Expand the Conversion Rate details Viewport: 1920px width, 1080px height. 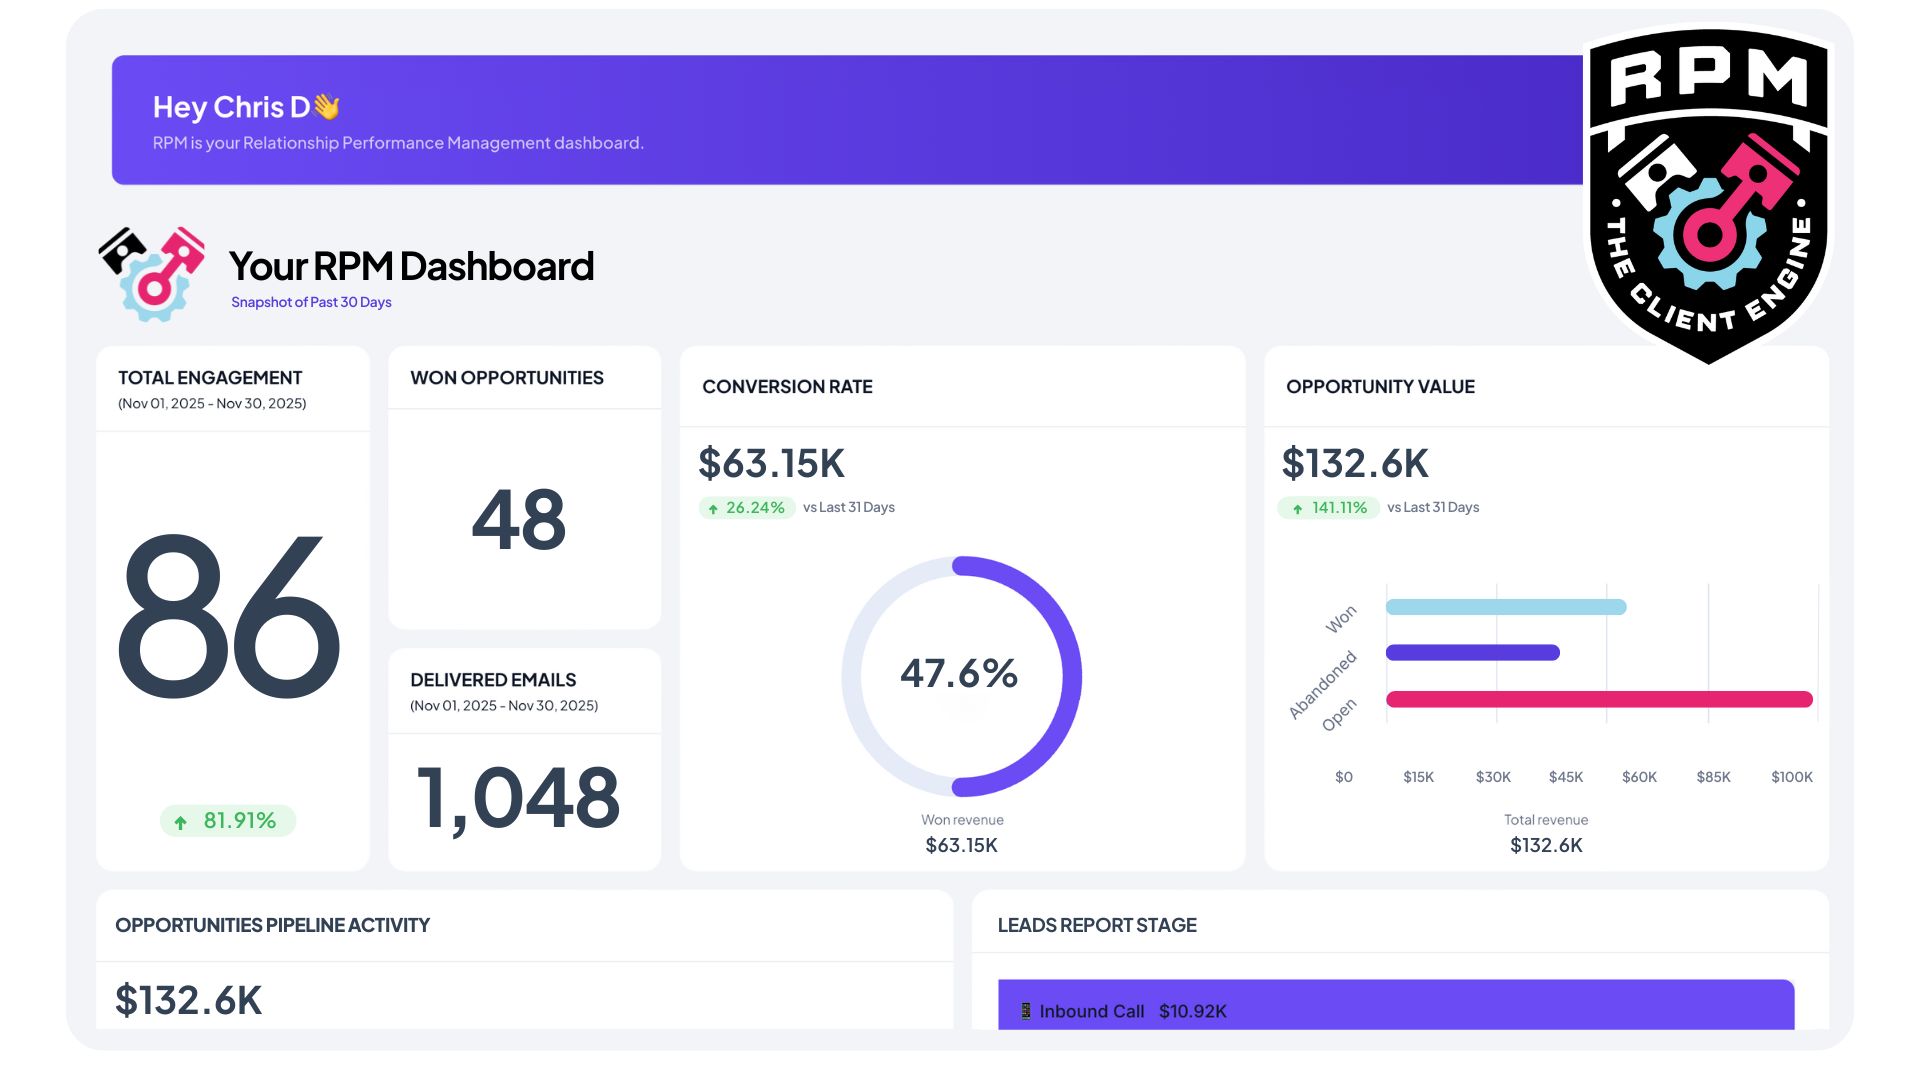[x=788, y=387]
